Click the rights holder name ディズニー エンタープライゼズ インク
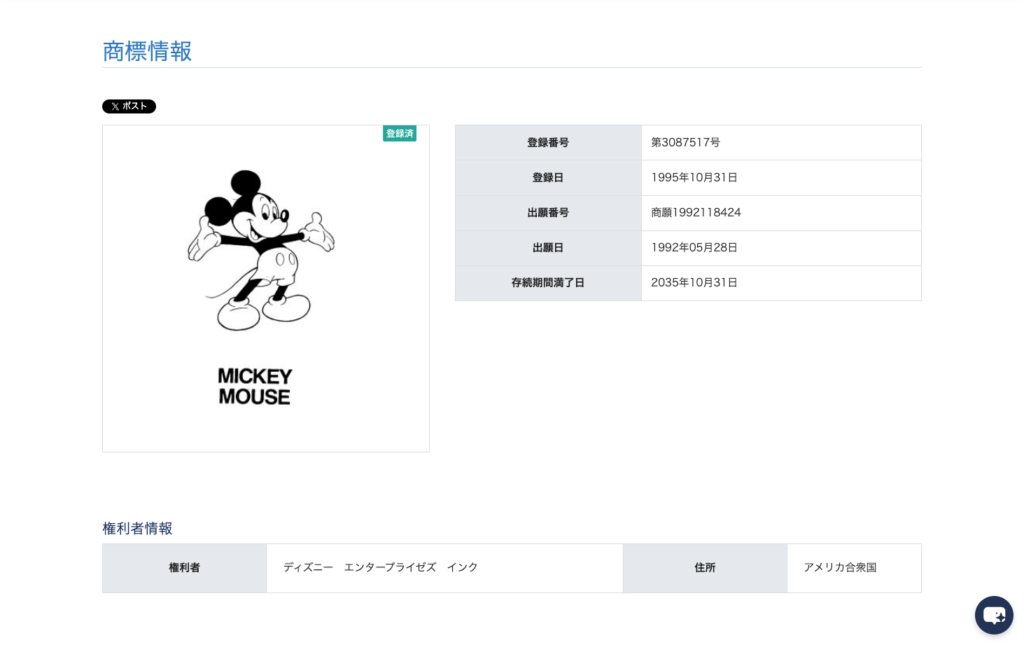 (x=380, y=568)
